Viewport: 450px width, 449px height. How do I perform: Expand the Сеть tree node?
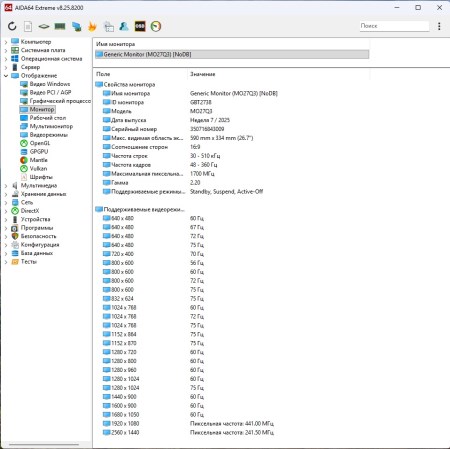click(x=6, y=202)
